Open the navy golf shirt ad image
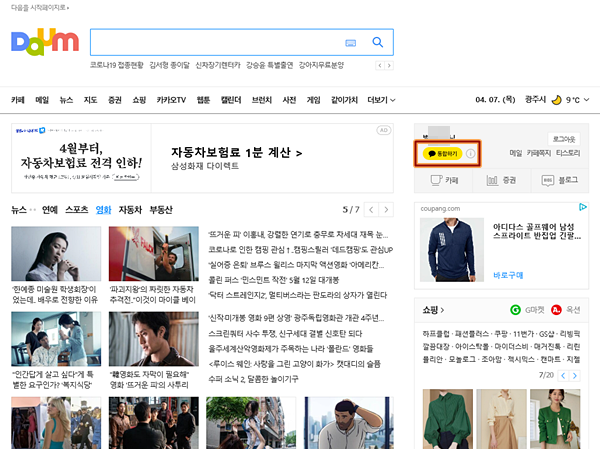Viewport: 600px width, 449px height. click(x=452, y=250)
